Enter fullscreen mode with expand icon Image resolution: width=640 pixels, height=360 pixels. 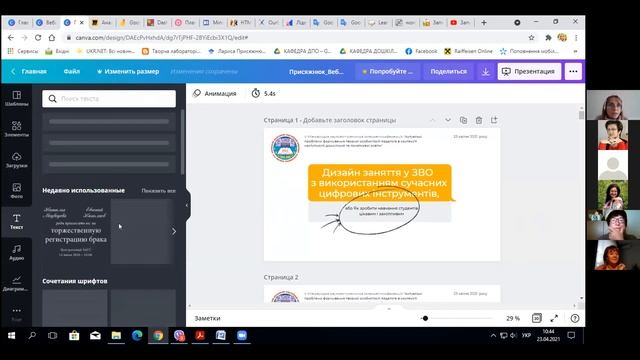tap(554, 318)
